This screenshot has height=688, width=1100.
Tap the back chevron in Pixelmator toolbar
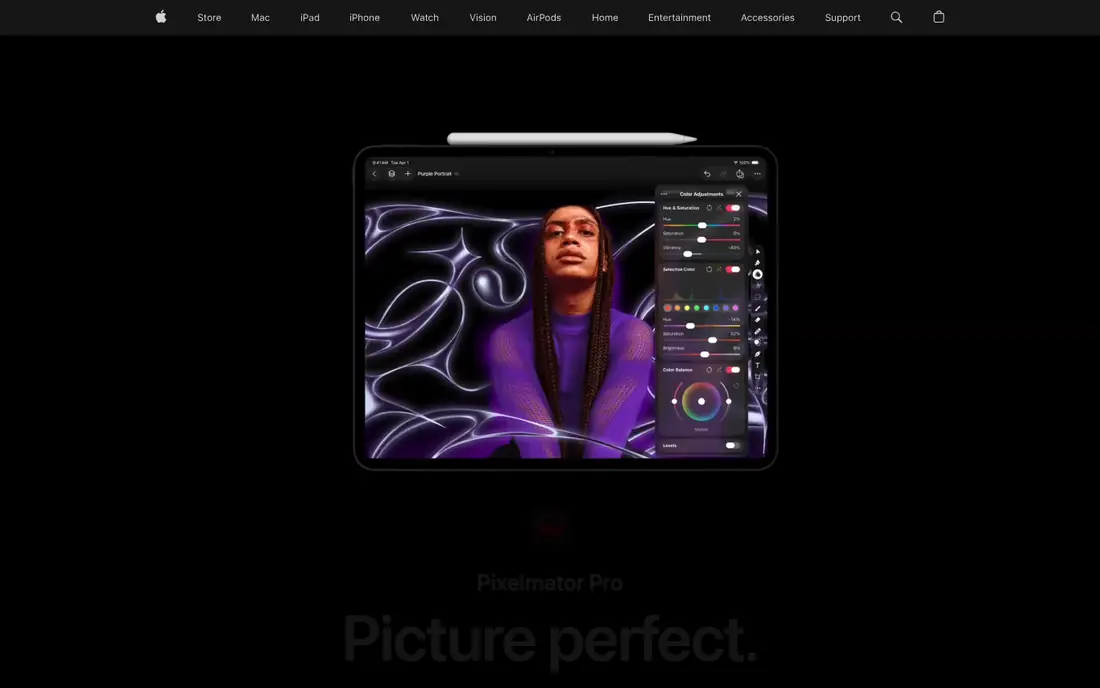[374, 174]
